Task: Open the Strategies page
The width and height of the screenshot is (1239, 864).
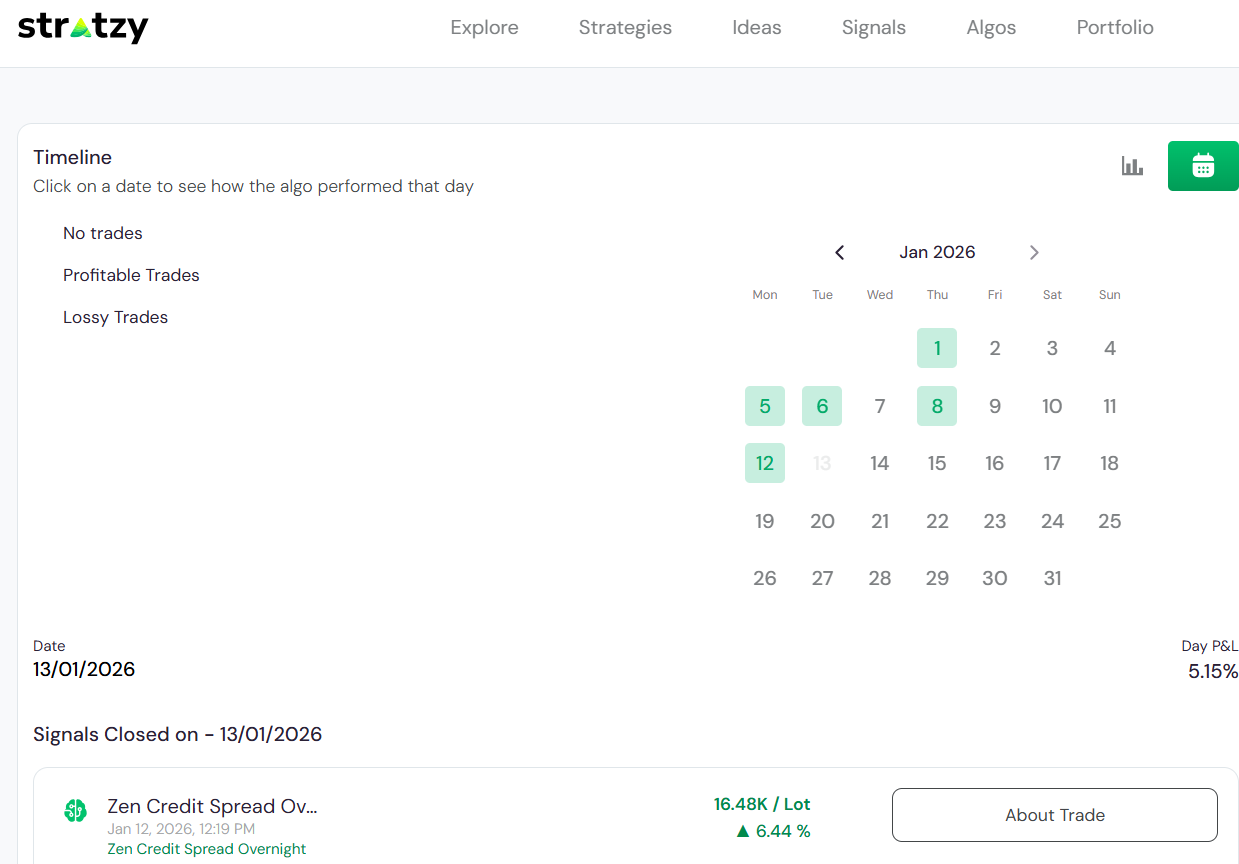Action: (625, 28)
